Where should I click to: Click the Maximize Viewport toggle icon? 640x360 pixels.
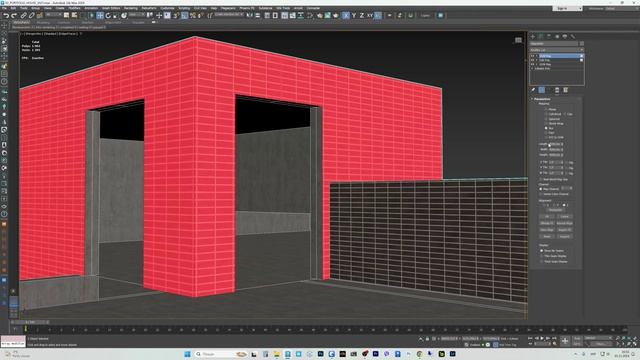click(x=635, y=344)
